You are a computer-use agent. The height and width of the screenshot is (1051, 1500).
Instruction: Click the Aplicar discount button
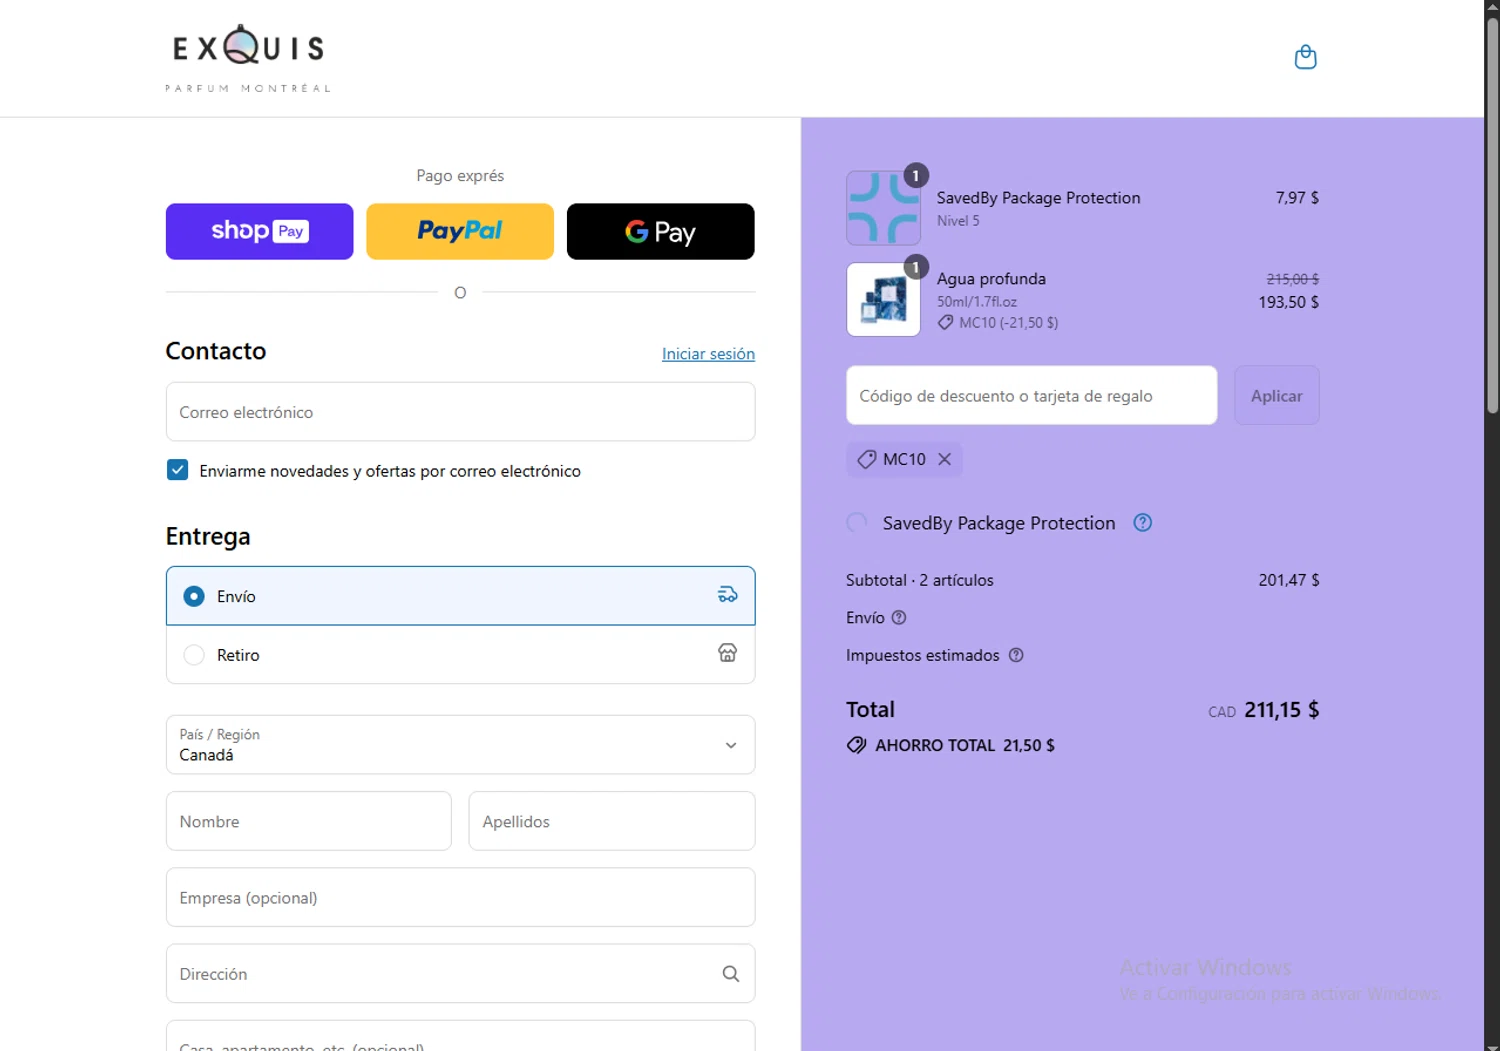point(1276,395)
